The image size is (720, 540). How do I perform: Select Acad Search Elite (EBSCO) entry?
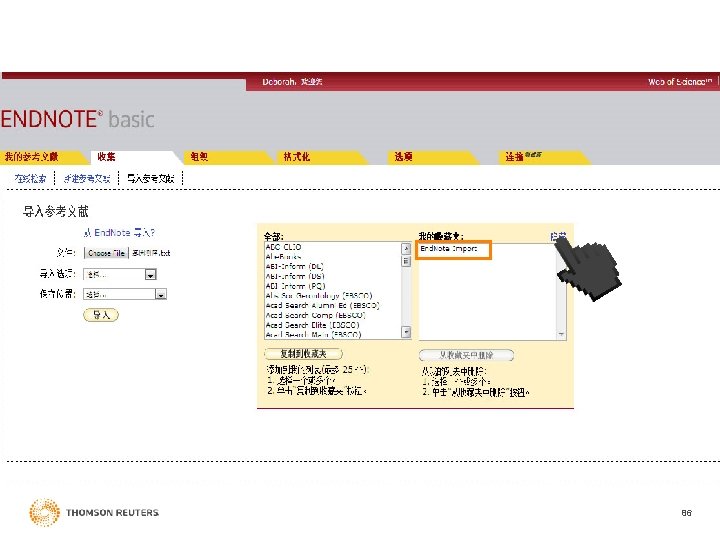(x=312, y=325)
